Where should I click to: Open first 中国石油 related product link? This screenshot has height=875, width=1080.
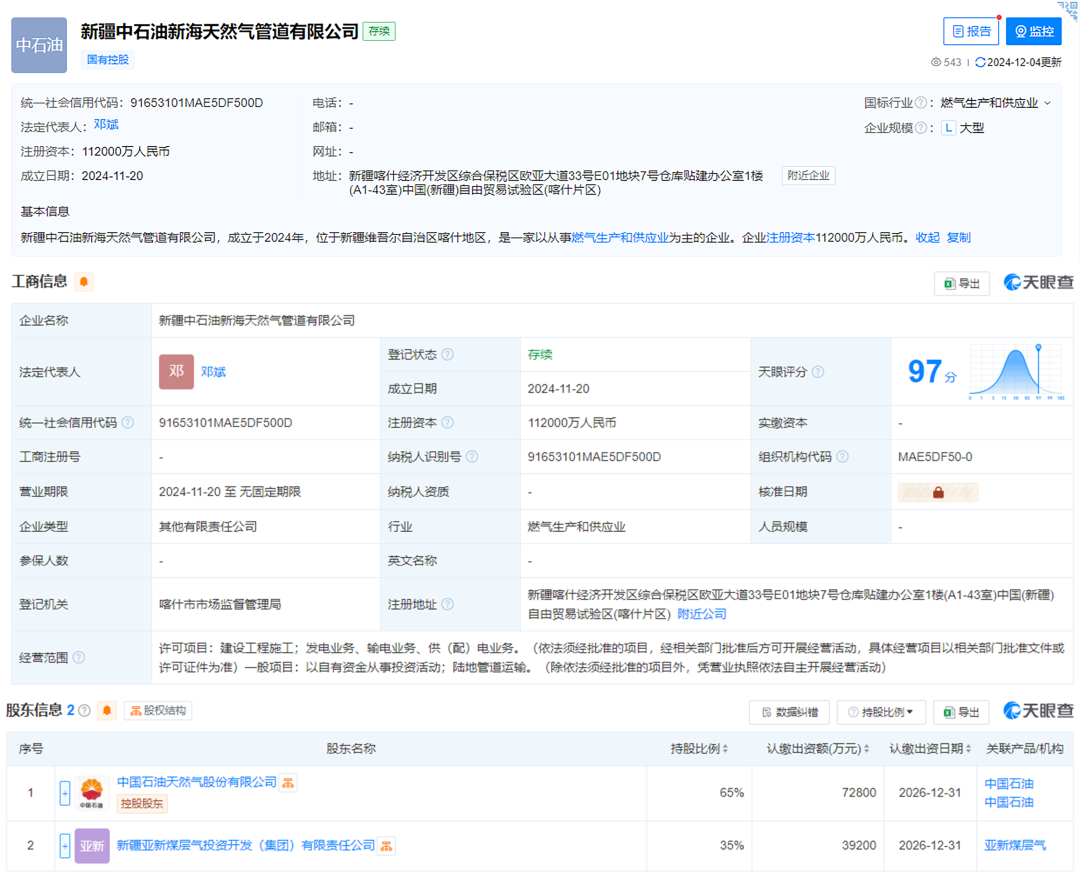tap(1009, 784)
